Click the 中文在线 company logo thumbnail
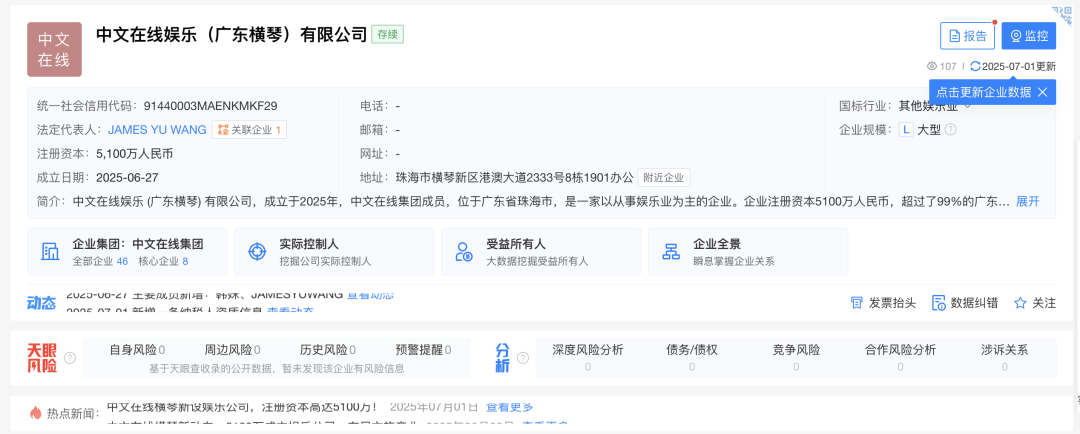The height and width of the screenshot is (434, 1080). pyautogui.click(x=54, y=49)
